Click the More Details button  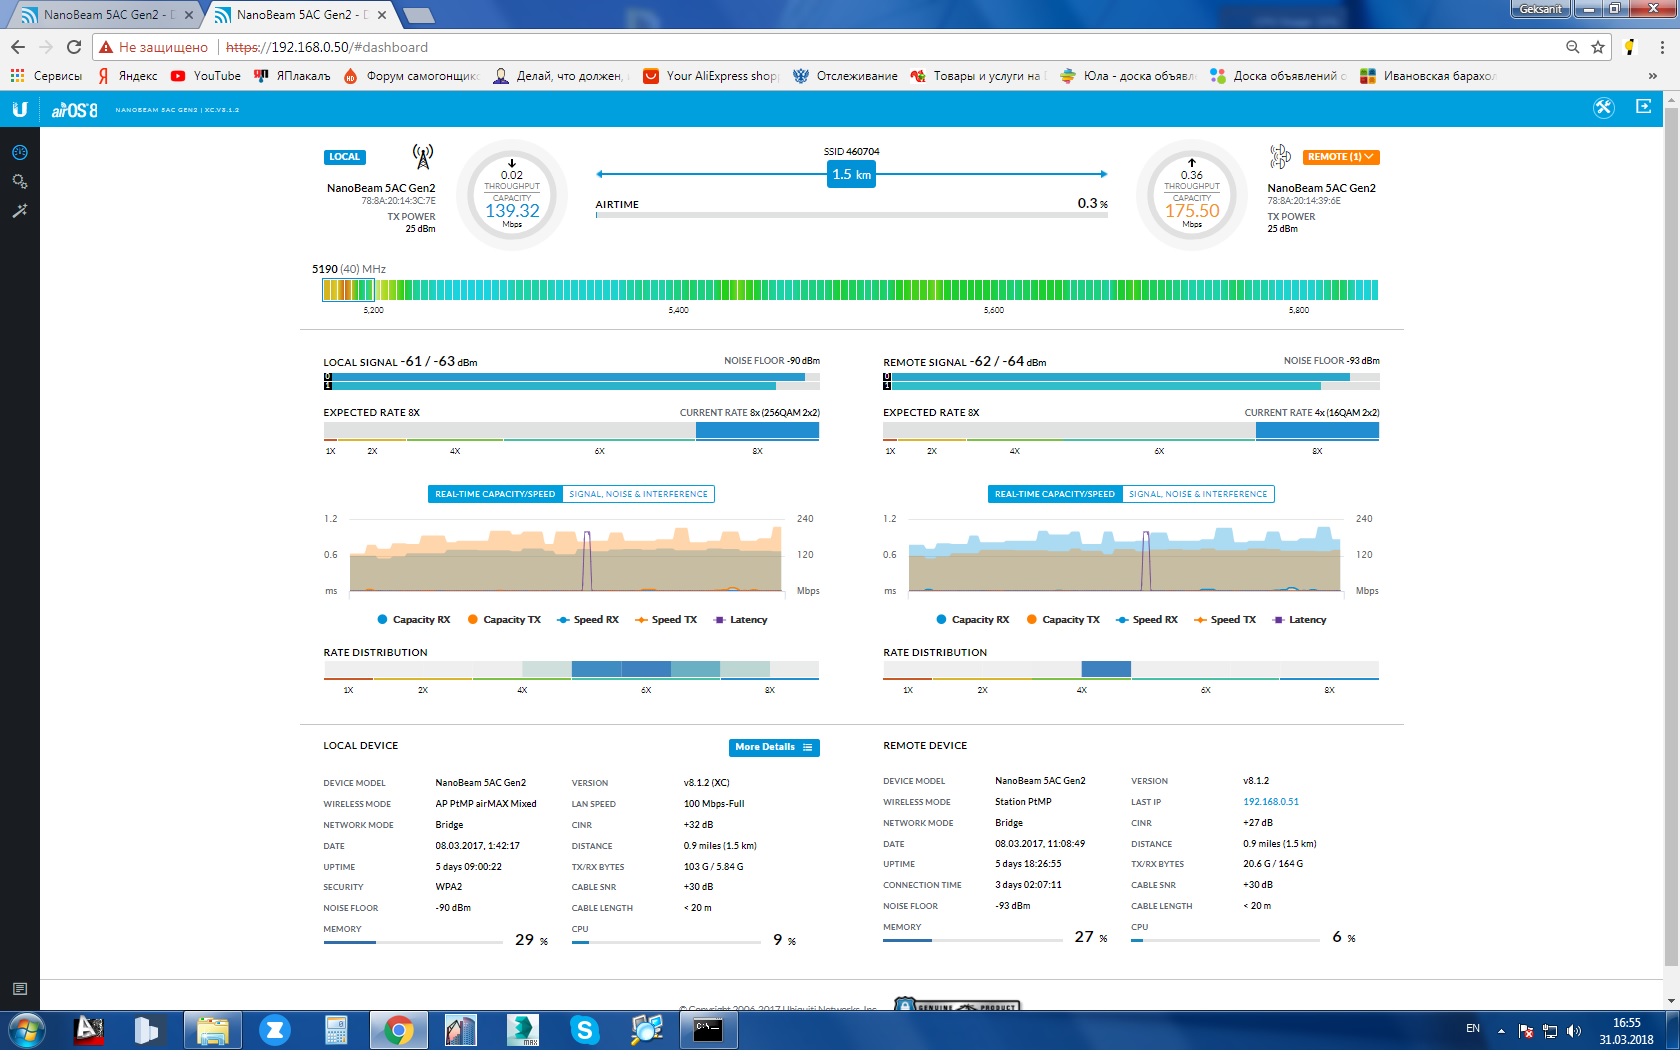click(774, 747)
